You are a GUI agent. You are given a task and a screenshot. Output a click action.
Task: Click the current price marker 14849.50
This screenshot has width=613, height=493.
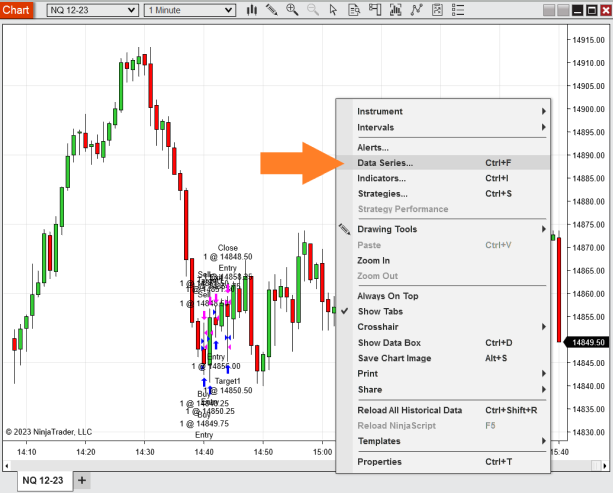coord(588,342)
